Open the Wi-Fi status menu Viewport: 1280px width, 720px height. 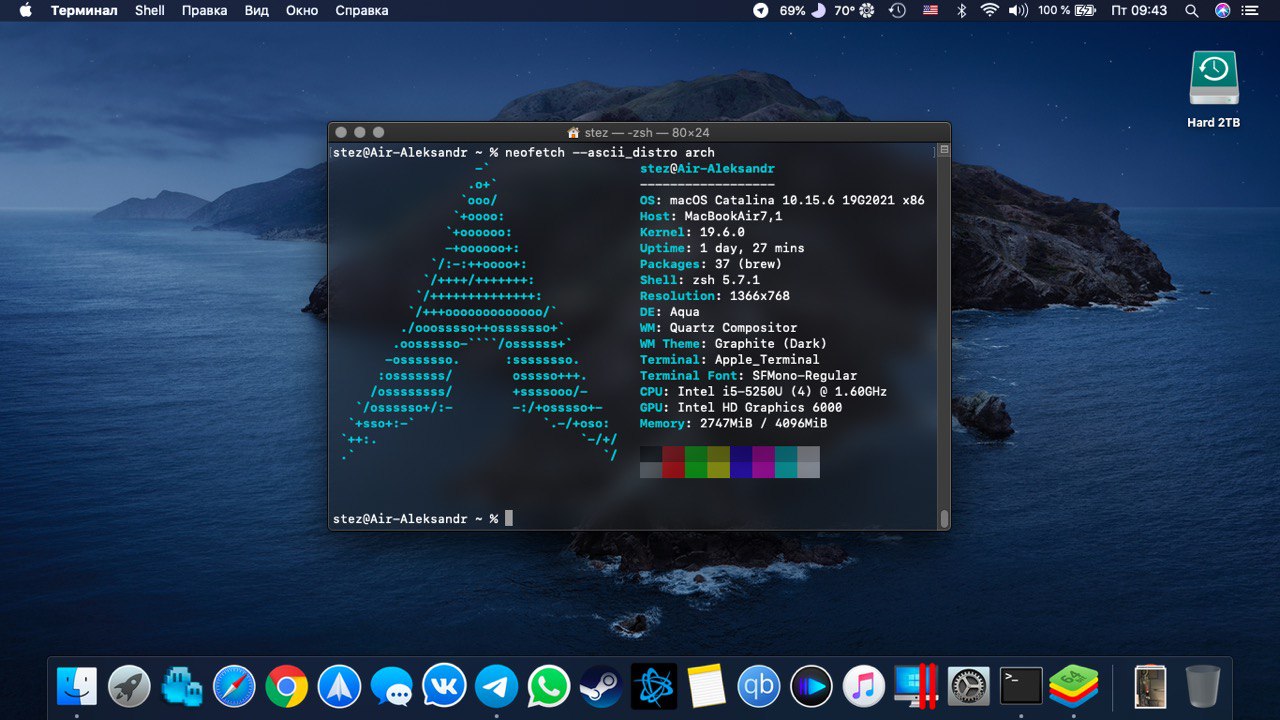click(x=990, y=10)
